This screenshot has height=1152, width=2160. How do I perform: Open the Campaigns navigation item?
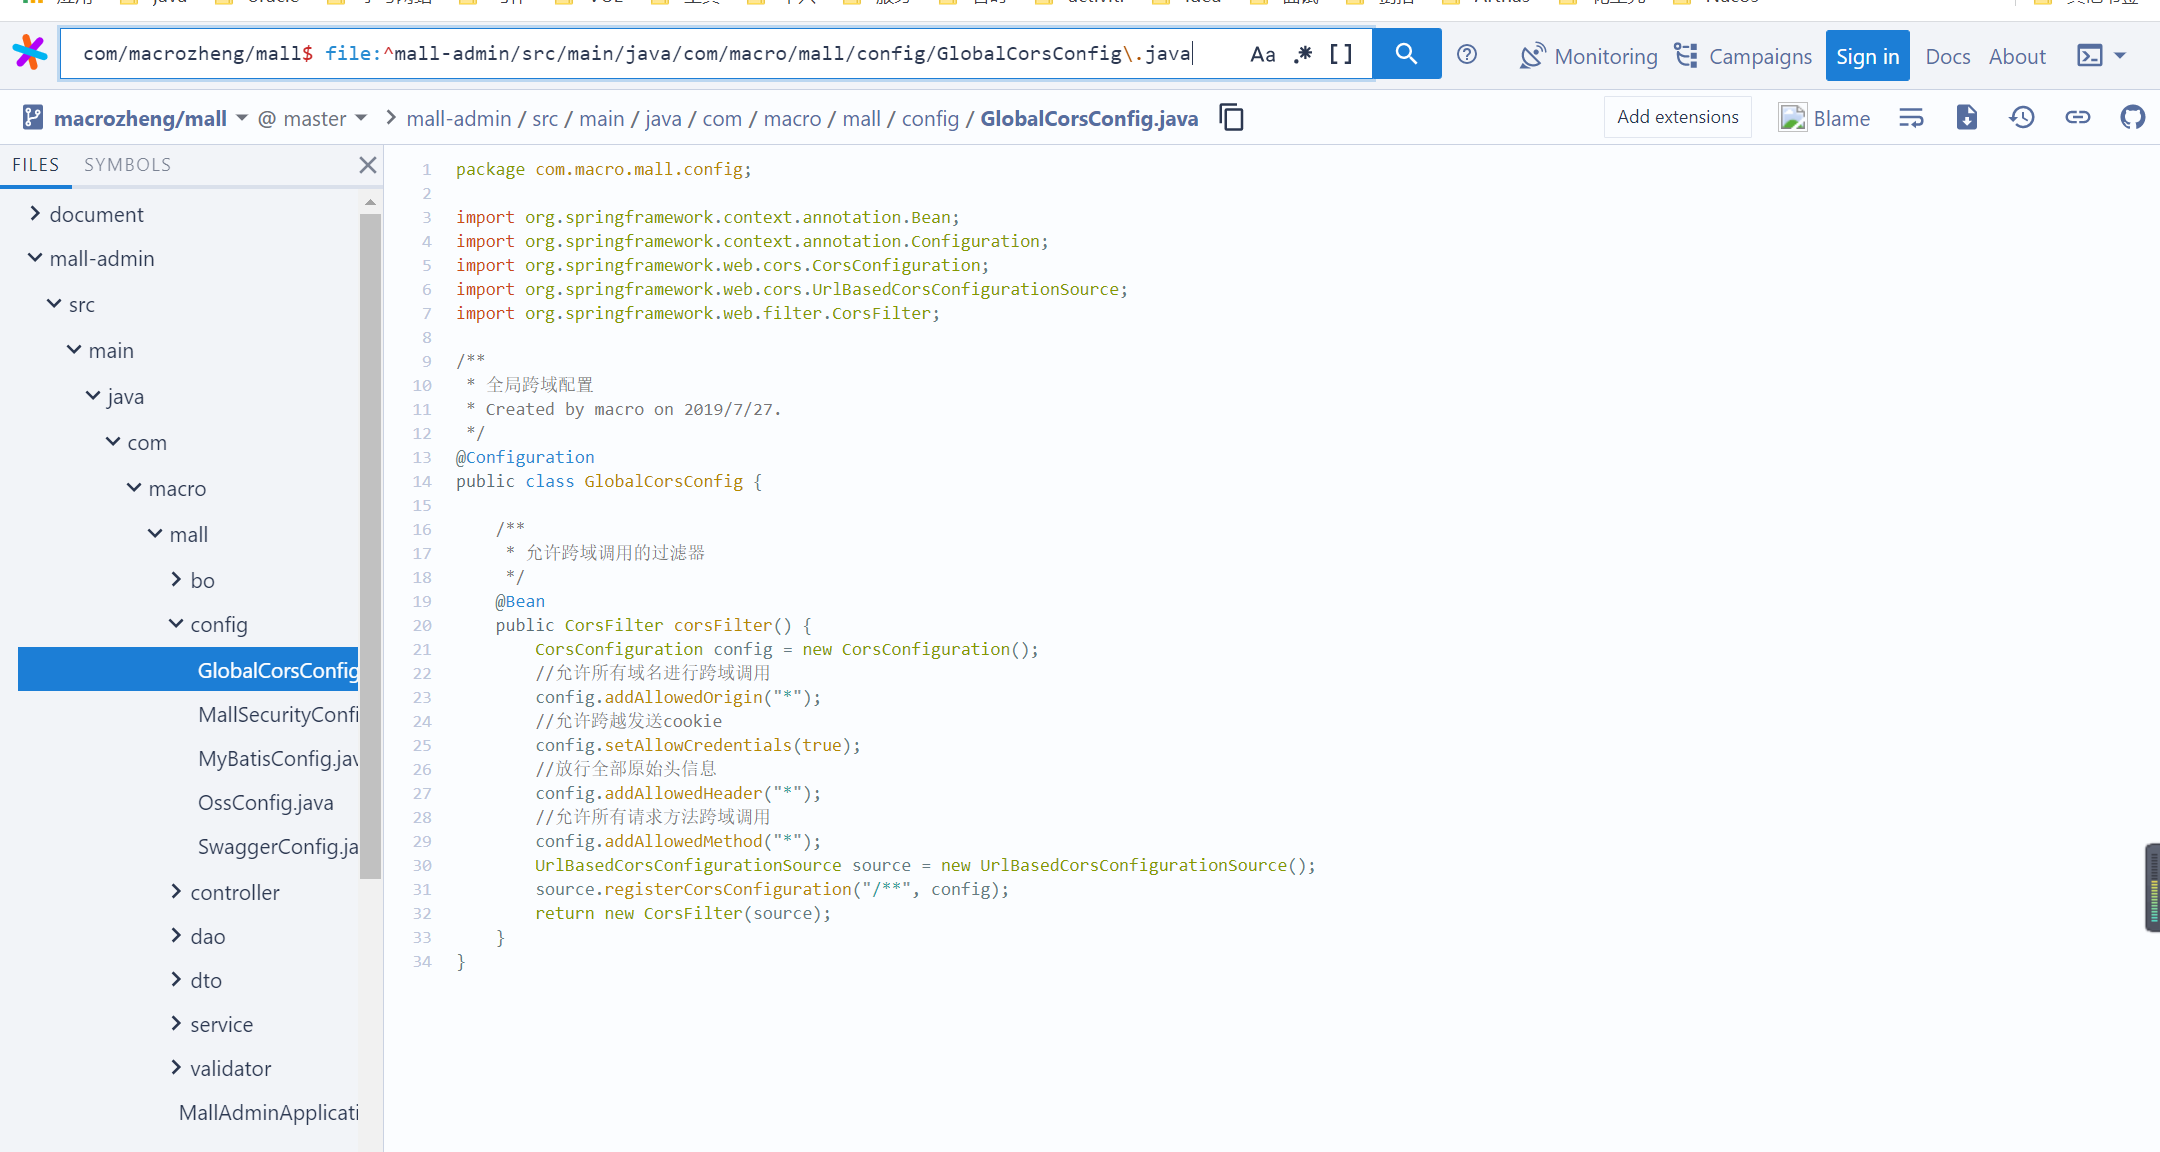[x=1742, y=56]
